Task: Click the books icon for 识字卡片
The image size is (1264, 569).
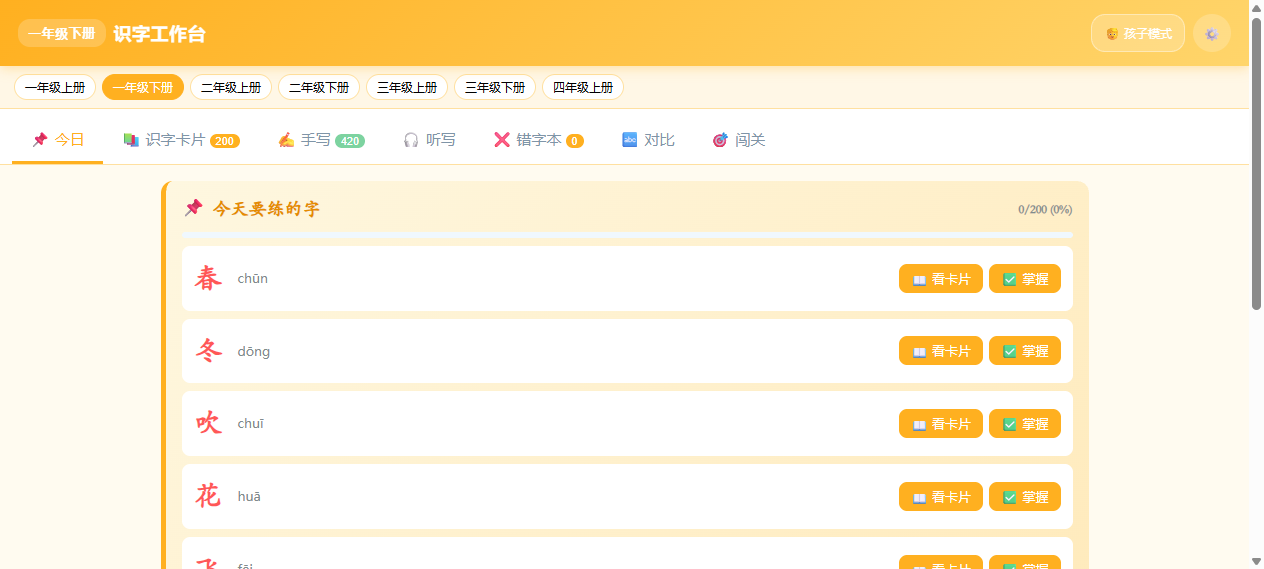Action: tap(131, 140)
